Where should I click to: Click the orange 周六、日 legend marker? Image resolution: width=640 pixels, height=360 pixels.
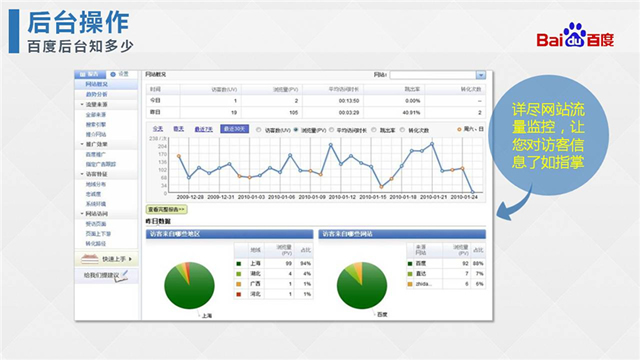tap(459, 129)
